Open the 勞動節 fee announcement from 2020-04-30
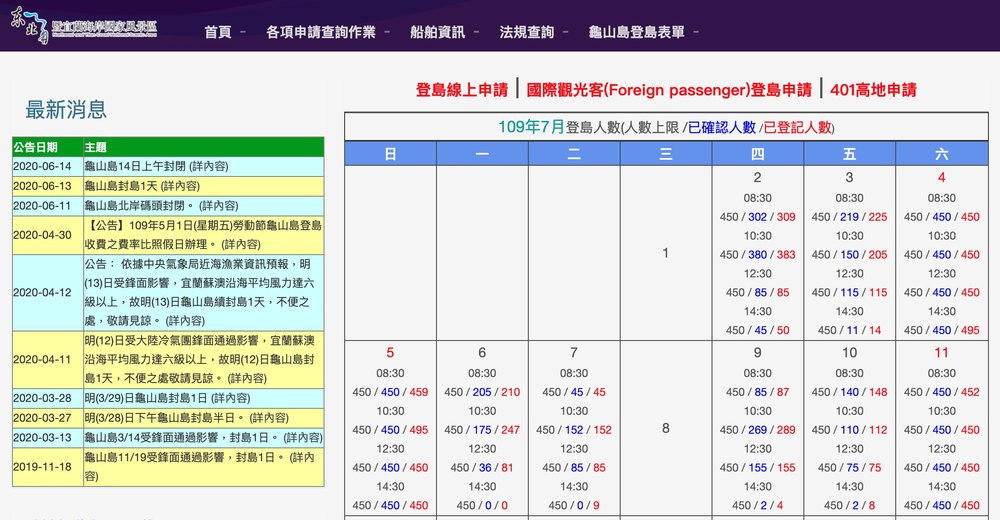Image resolution: width=1000 pixels, height=520 pixels. coord(204,234)
